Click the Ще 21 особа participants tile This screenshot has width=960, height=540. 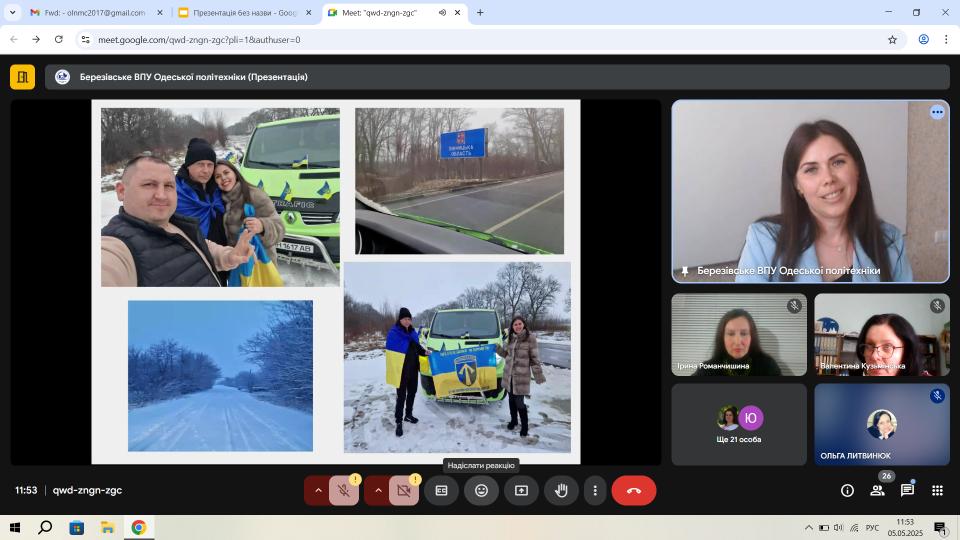pyautogui.click(x=738, y=424)
